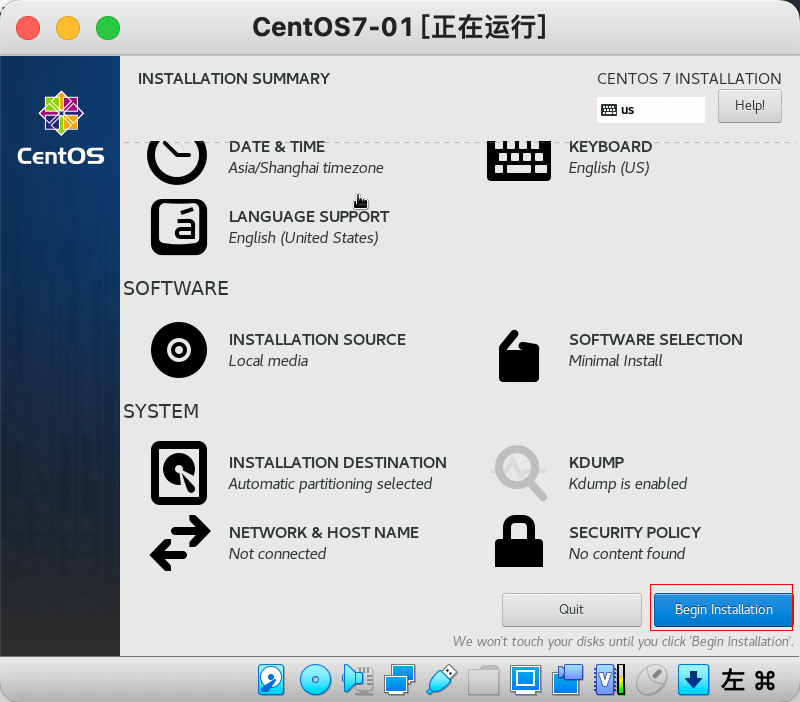Click the keyboard icon in layout indicator
Viewport: 800px width, 702px height.
[609, 110]
